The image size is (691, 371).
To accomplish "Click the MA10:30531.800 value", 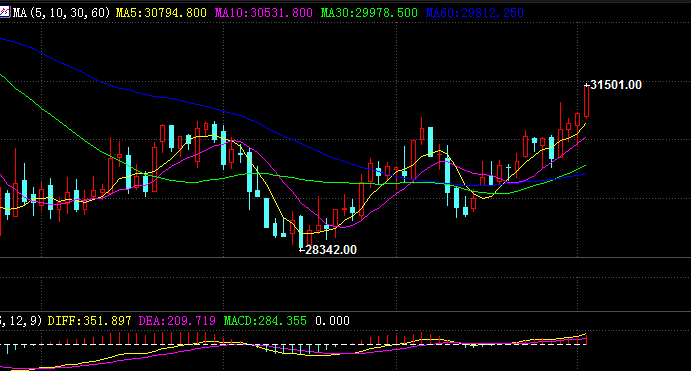I will 264,13.
